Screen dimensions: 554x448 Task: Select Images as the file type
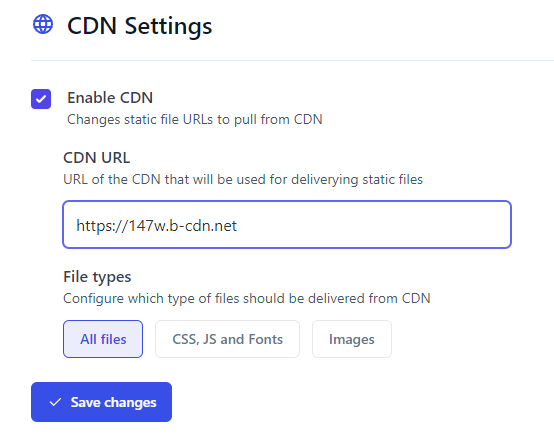pos(352,339)
